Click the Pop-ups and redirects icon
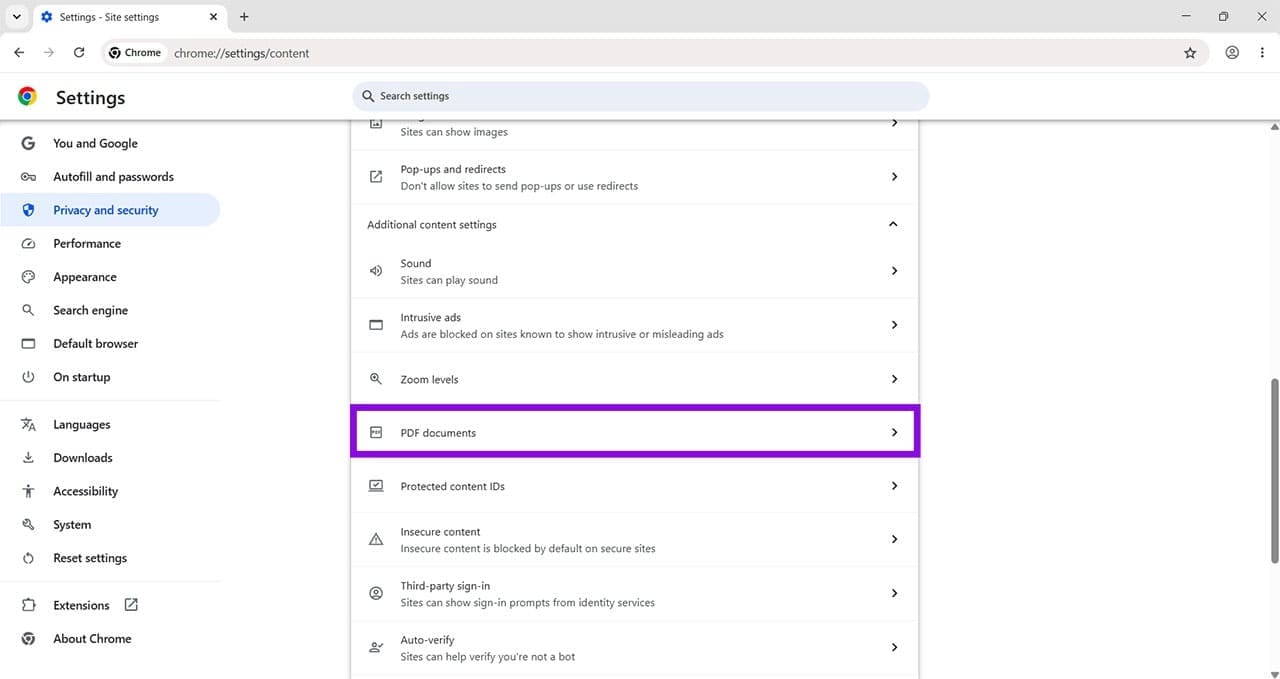The image size is (1280, 679). pos(376,177)
